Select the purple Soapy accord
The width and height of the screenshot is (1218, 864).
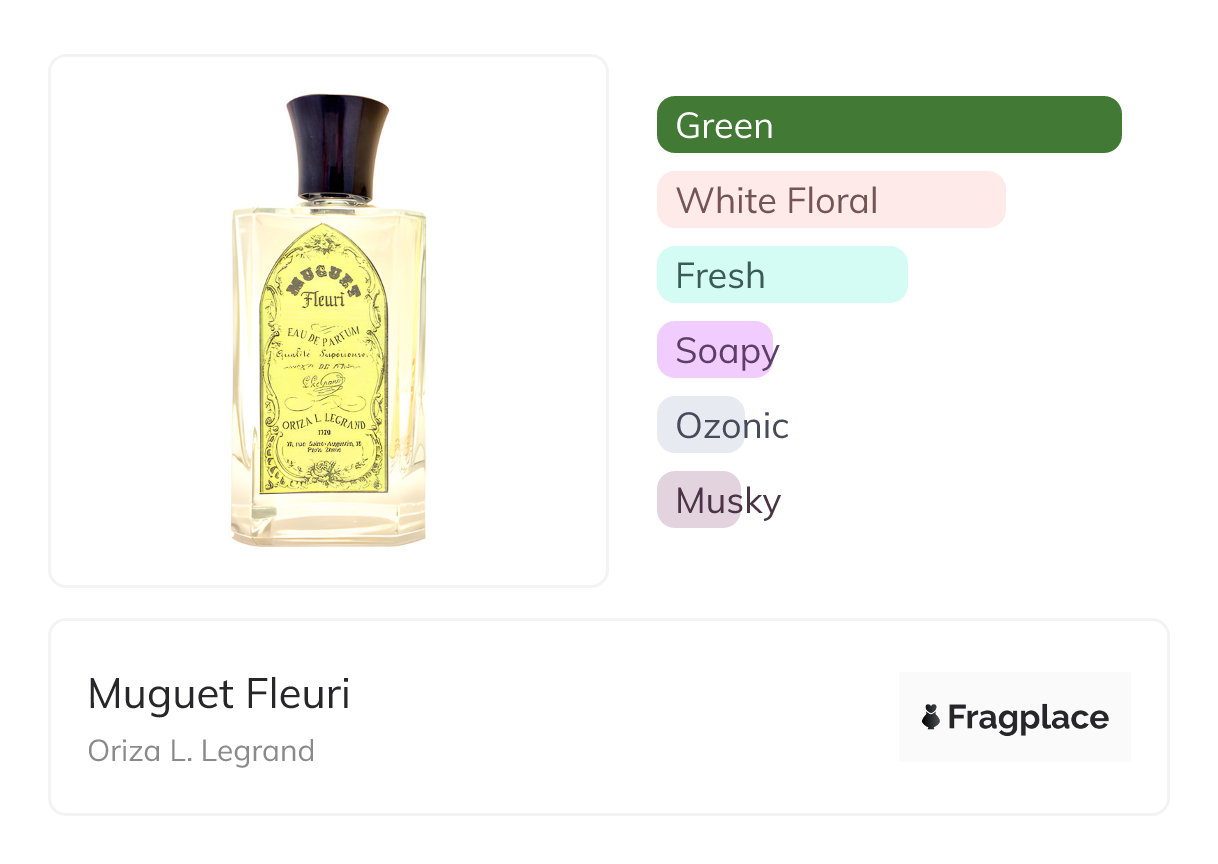716,350
